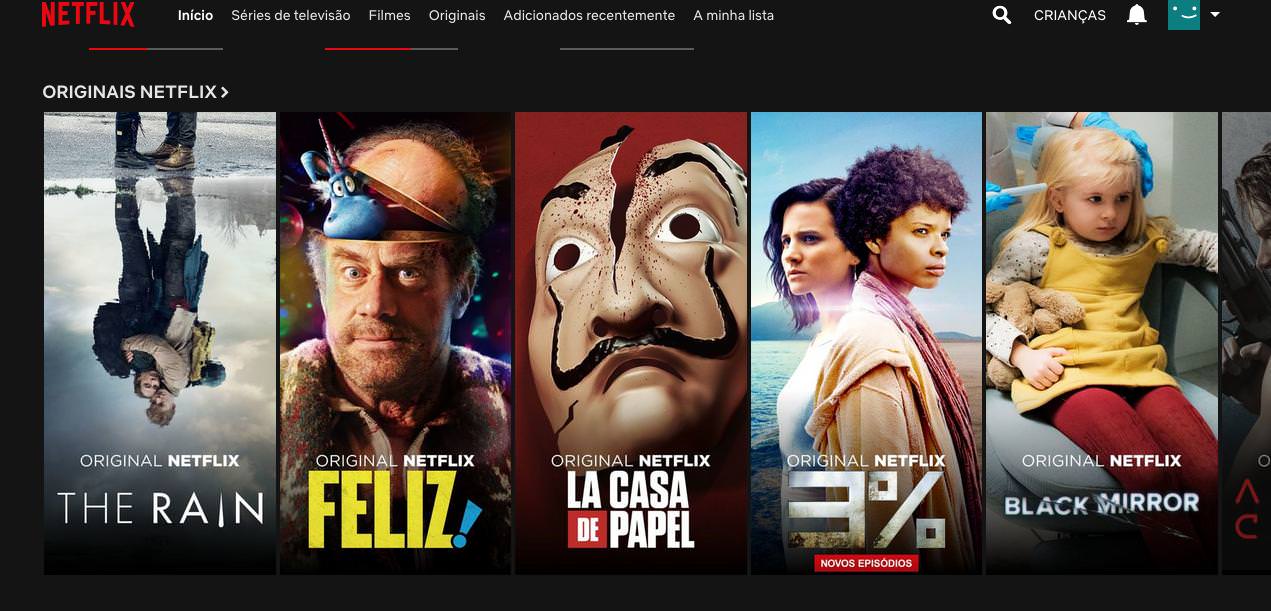Expand the profile dropdown arrow
The width and height of the screenshot is (1271, 611).
[1215, 15]
